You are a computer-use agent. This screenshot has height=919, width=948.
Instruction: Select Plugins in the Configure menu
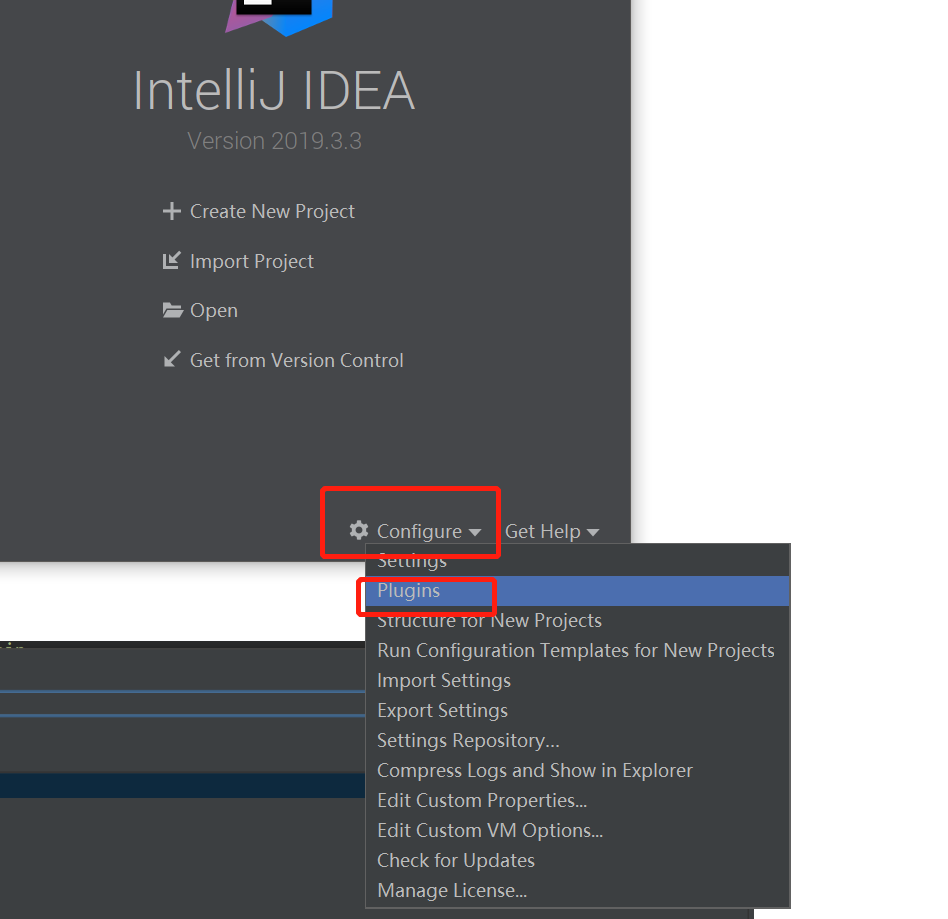(577, 591)
